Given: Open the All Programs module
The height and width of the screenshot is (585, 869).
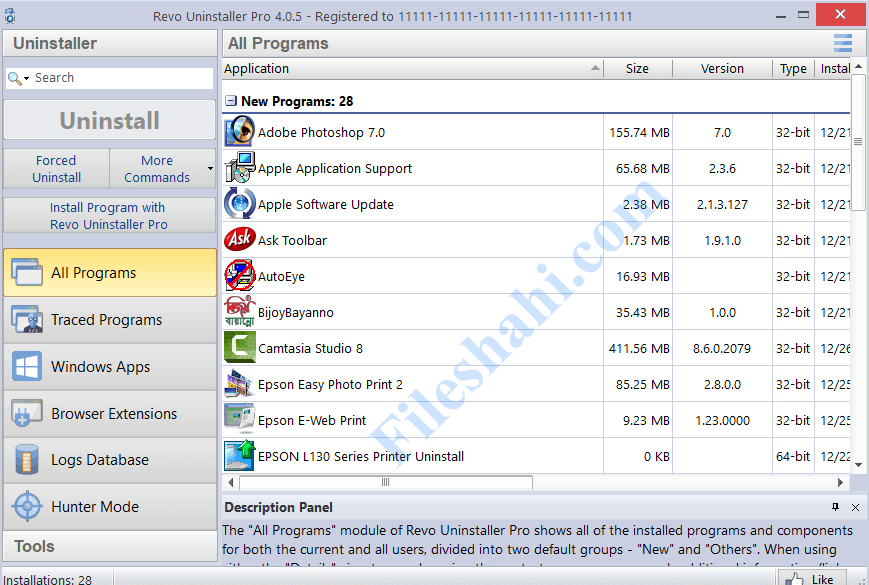Looking at the screenshot, I should coord(110,273).
